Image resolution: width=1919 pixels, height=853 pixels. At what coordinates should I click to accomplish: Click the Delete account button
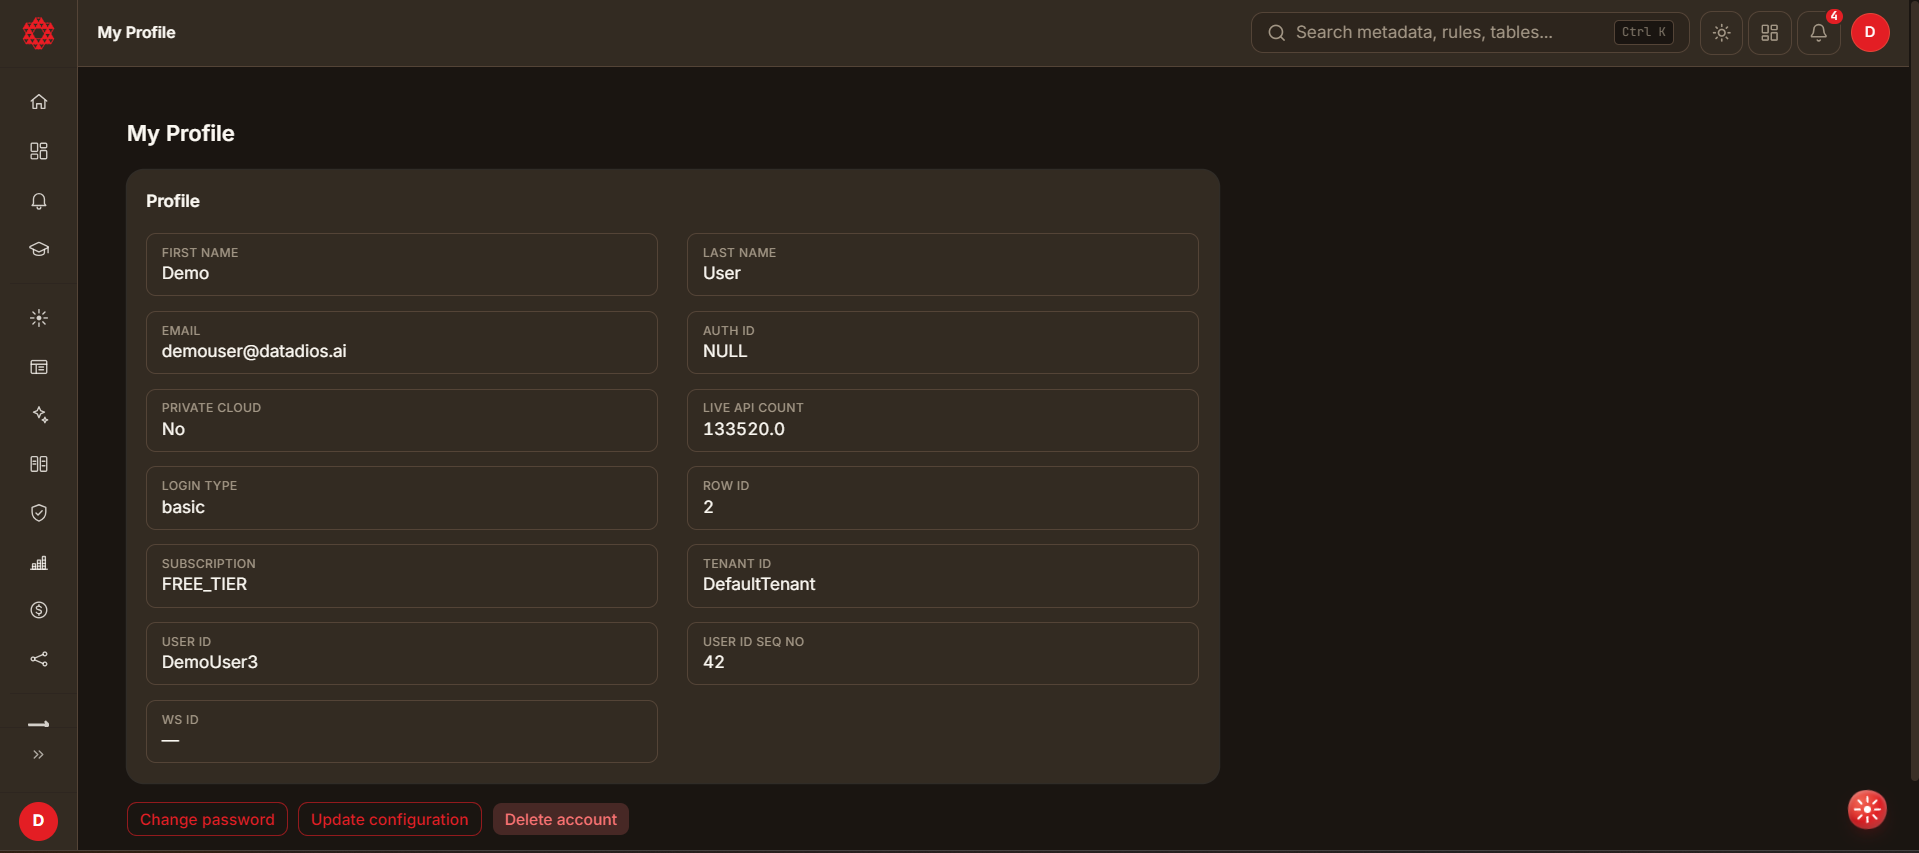(x=561, y=819)
